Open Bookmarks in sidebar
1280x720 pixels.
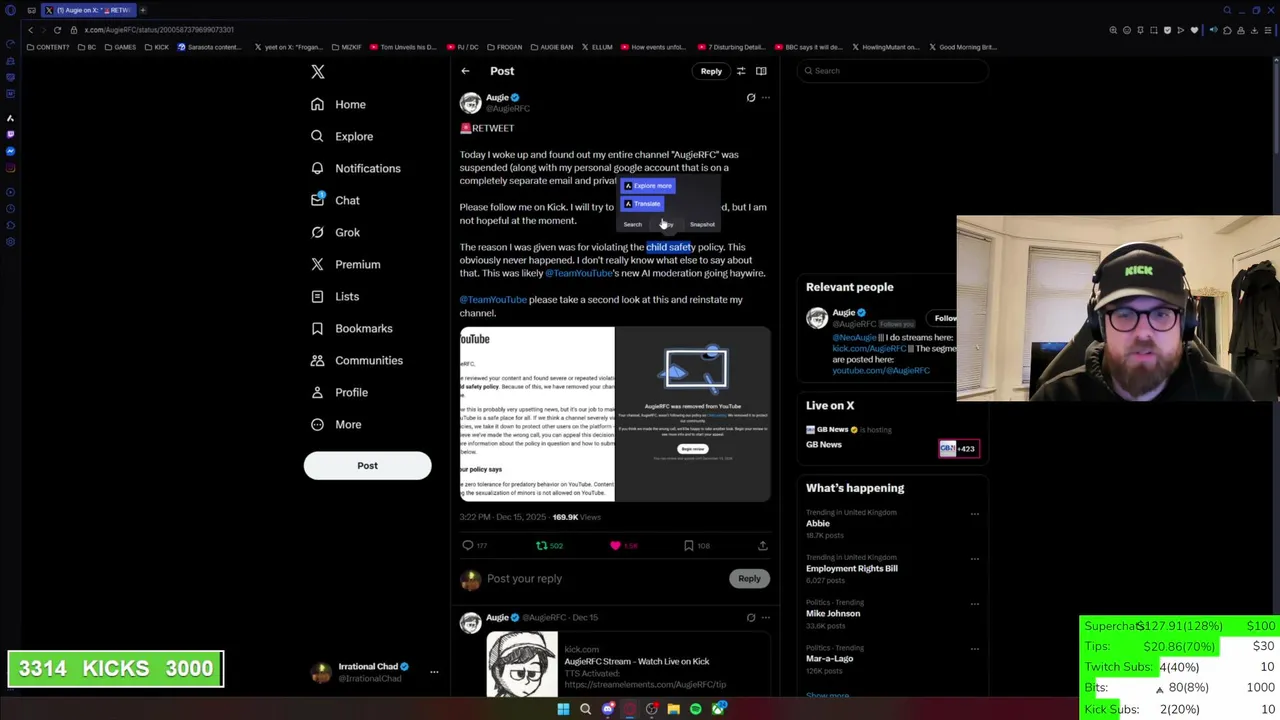pyautogui.click(x=351, y=328)
